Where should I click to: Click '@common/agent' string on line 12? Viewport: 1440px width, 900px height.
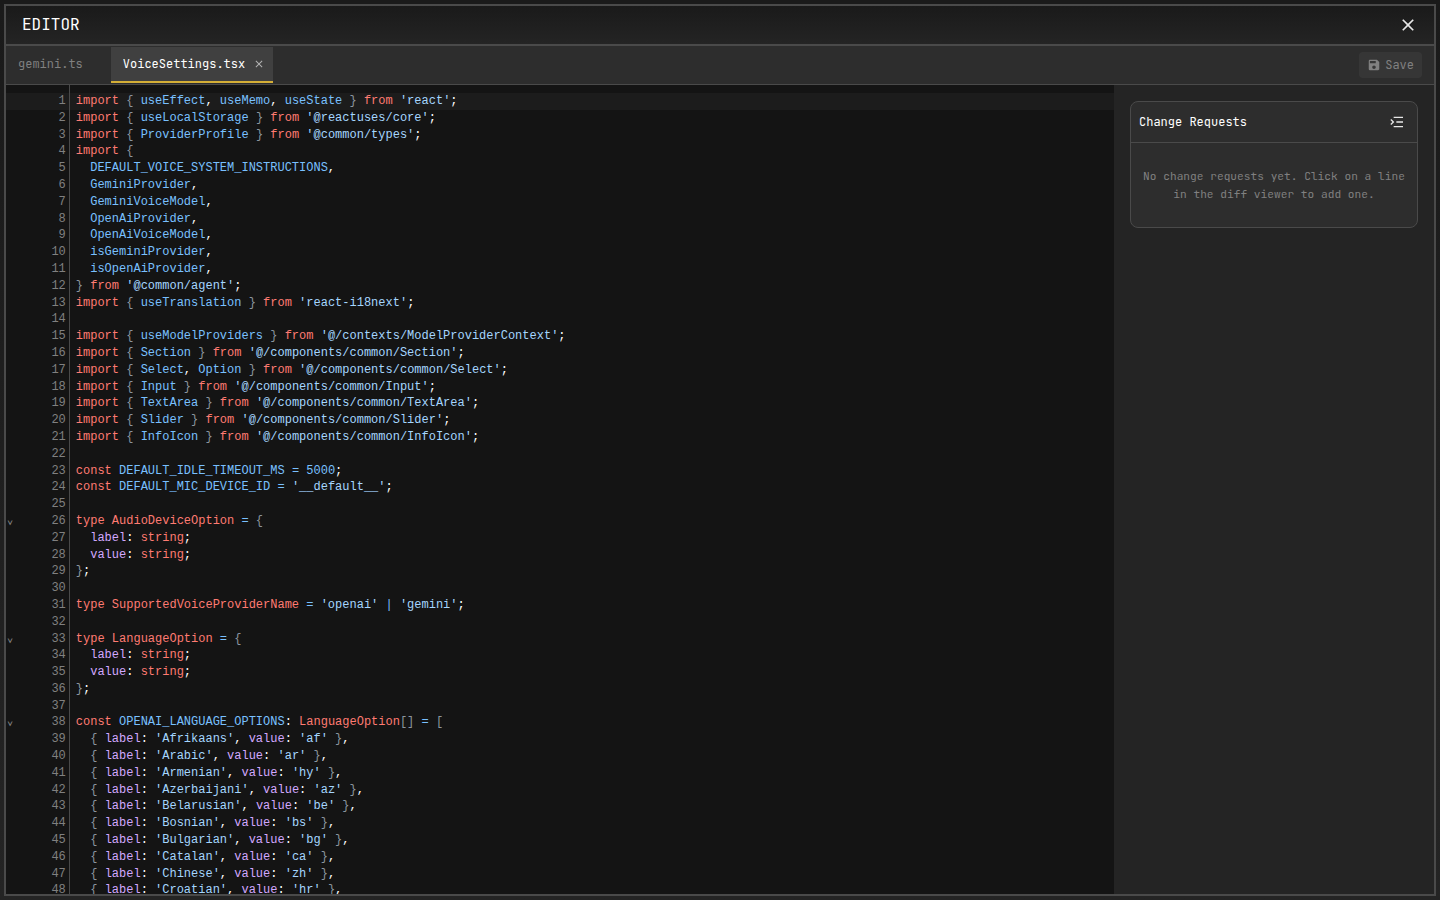[180, 286]
